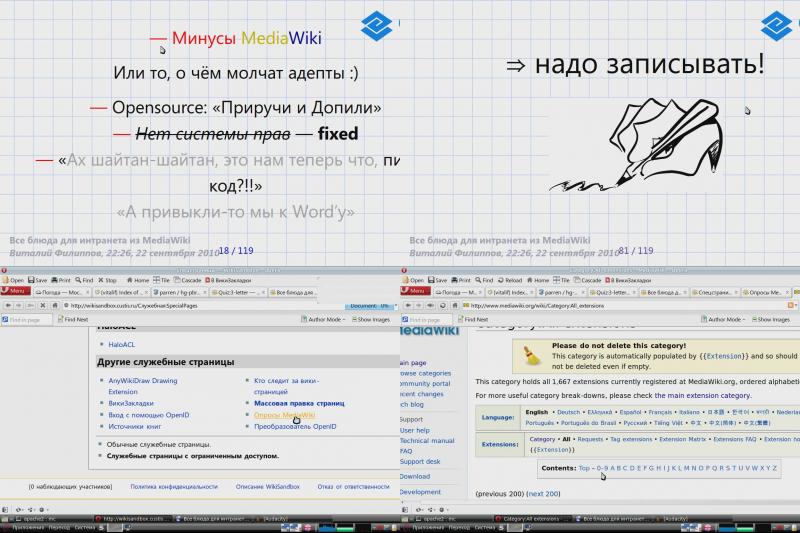The image size is (800, 533).
Task: Open the Support desk sidebar link
Action: [420, 462]
